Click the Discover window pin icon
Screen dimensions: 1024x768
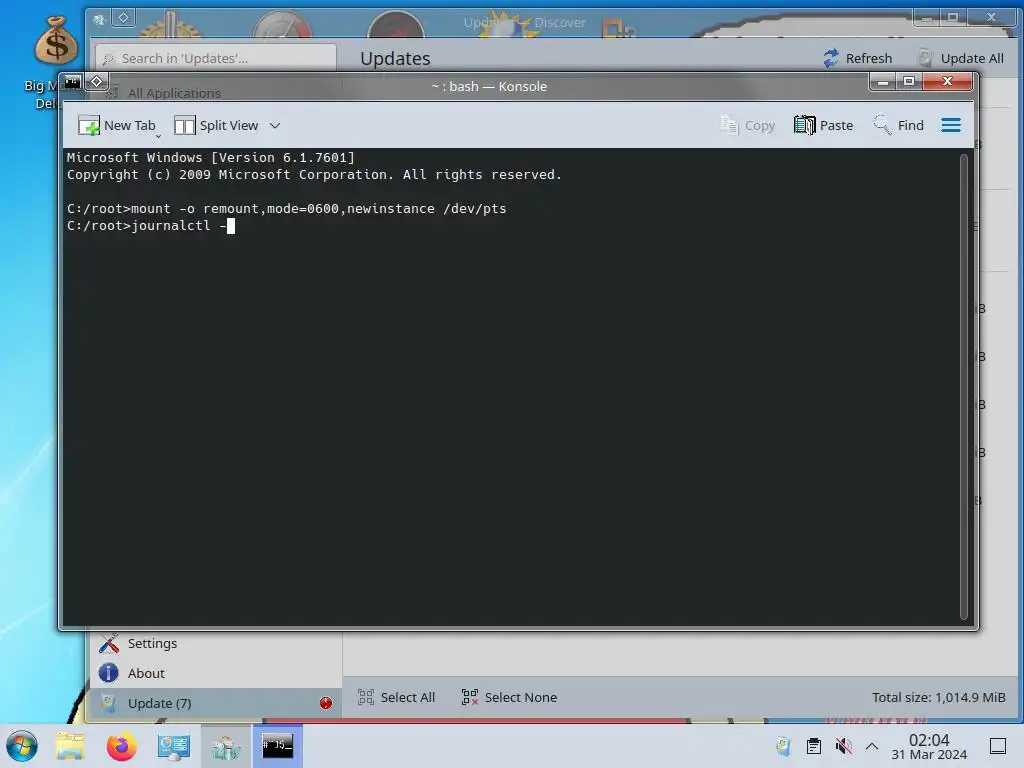tap(123, 18)
